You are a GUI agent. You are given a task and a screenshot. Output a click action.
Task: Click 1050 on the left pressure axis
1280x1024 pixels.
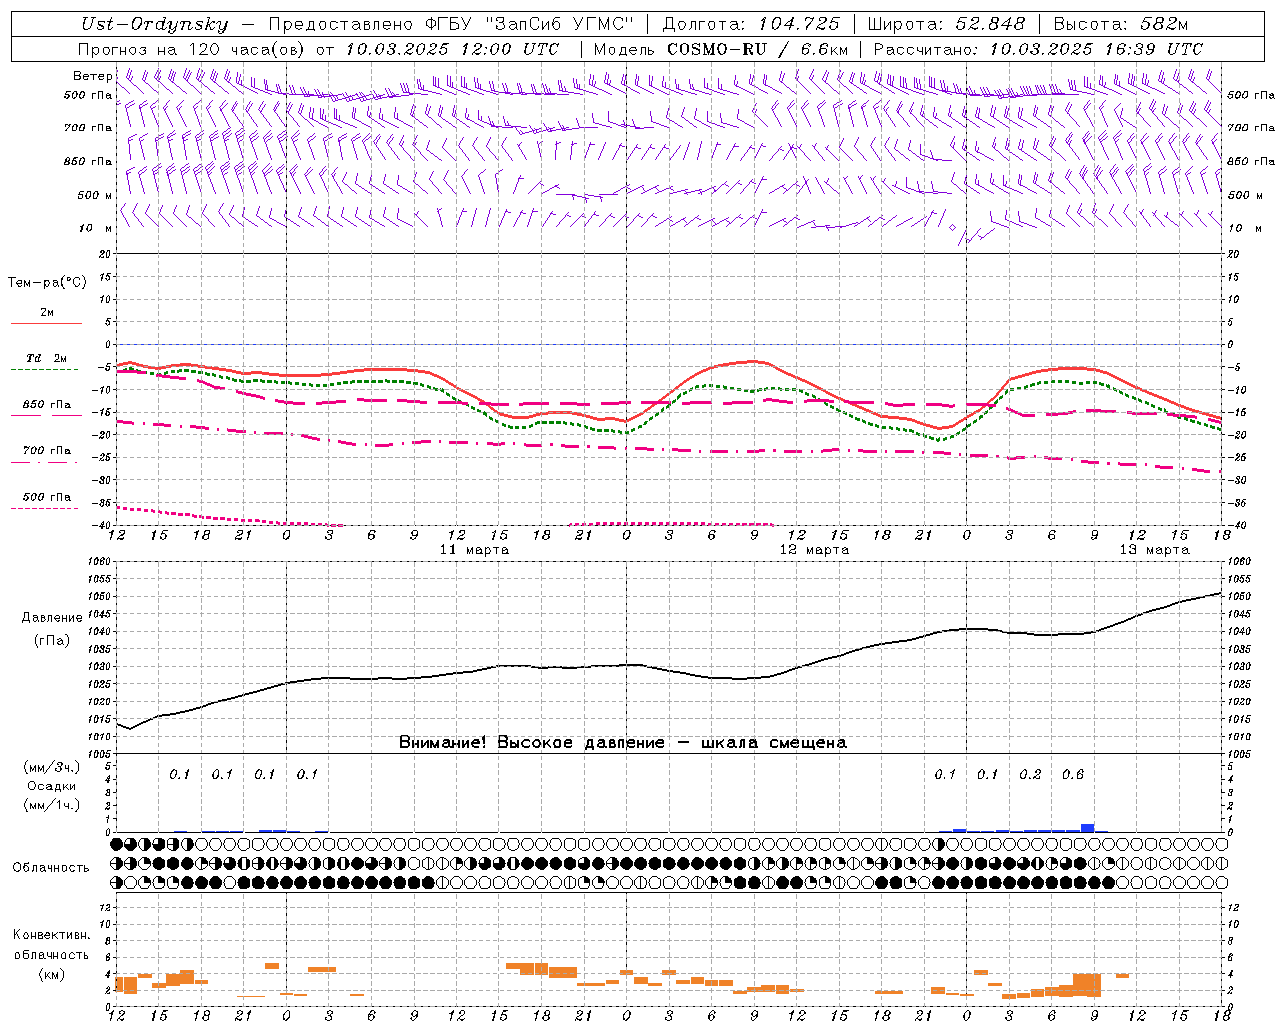click(98, 597)
